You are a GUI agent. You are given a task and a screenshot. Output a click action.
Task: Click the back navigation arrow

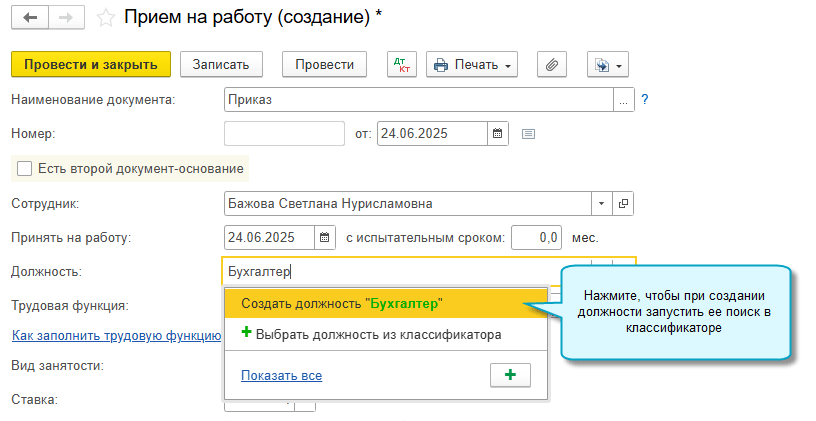30,17
